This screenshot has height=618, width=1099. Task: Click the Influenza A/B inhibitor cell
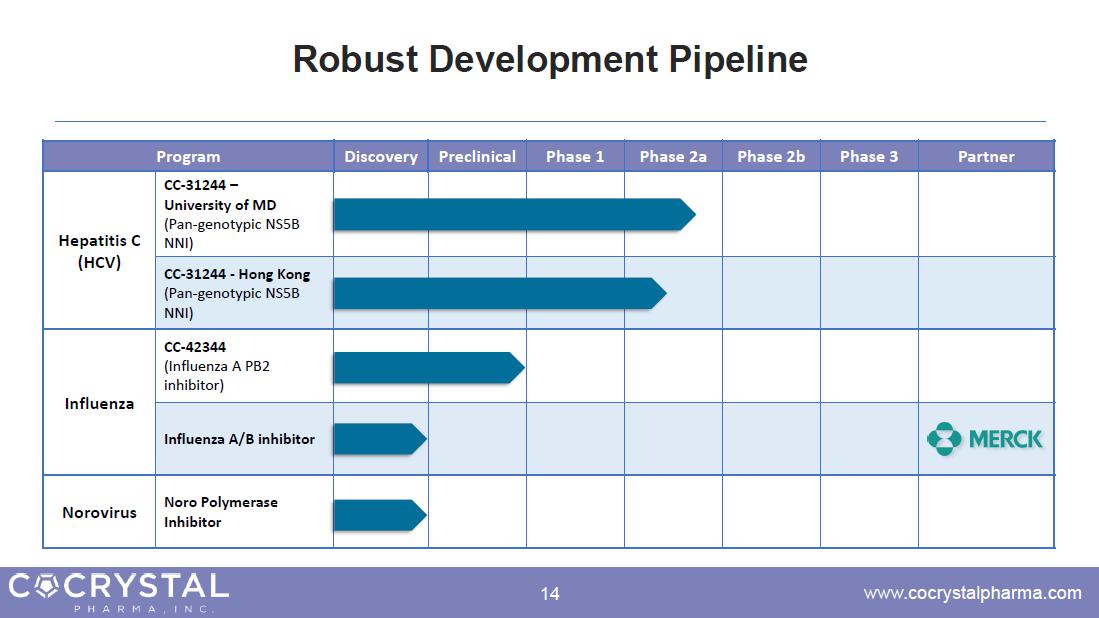(244, 439)
